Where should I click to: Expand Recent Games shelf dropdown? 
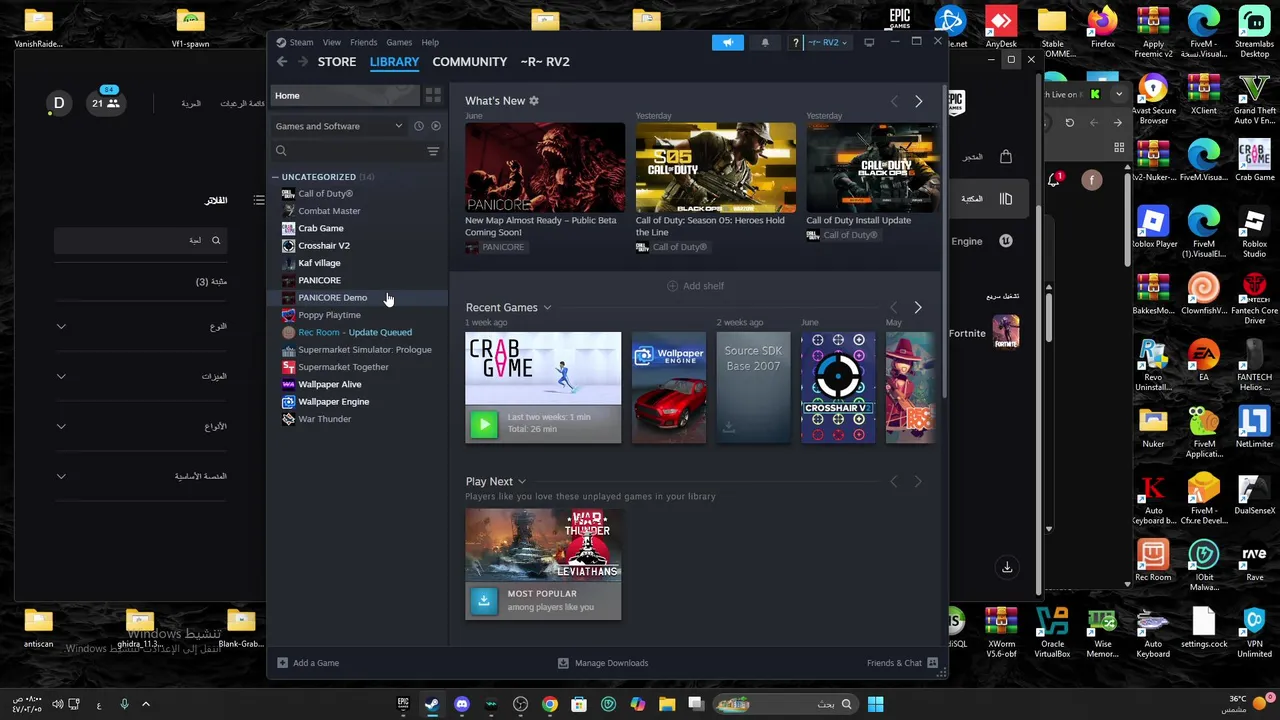pos(547,308)
